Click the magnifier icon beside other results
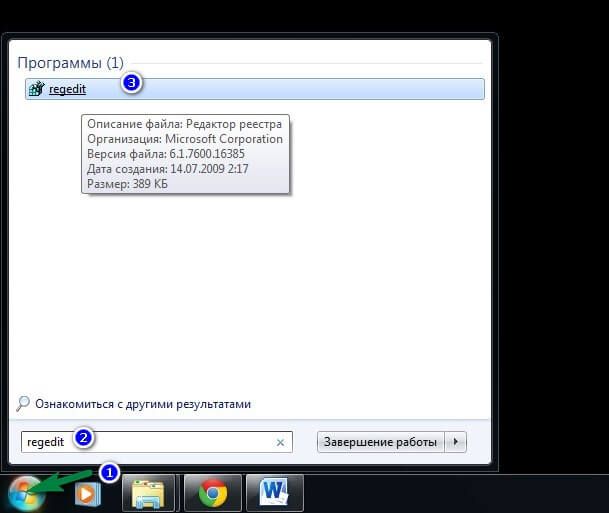This screenshot has width=609, height=513. (23, 403)
